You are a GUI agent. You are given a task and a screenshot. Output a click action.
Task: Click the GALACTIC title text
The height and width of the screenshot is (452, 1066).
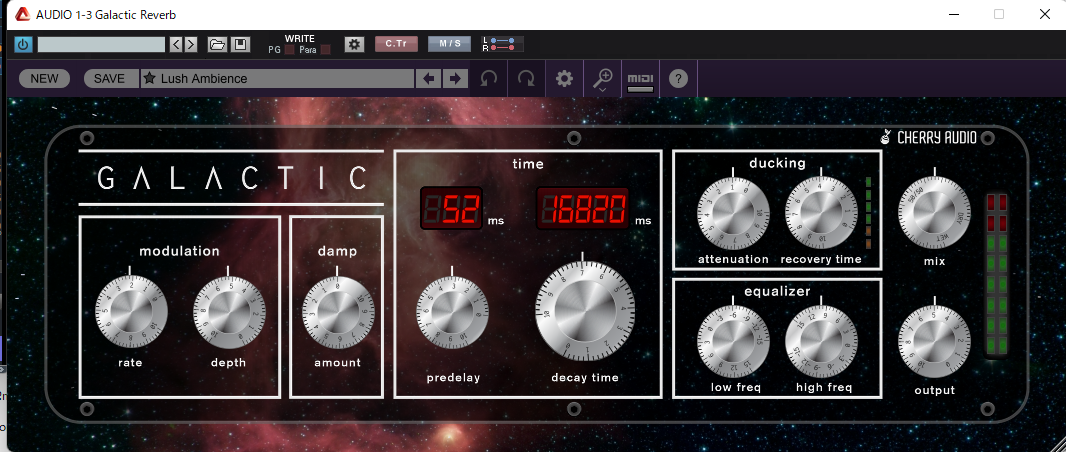coord(232,178)
